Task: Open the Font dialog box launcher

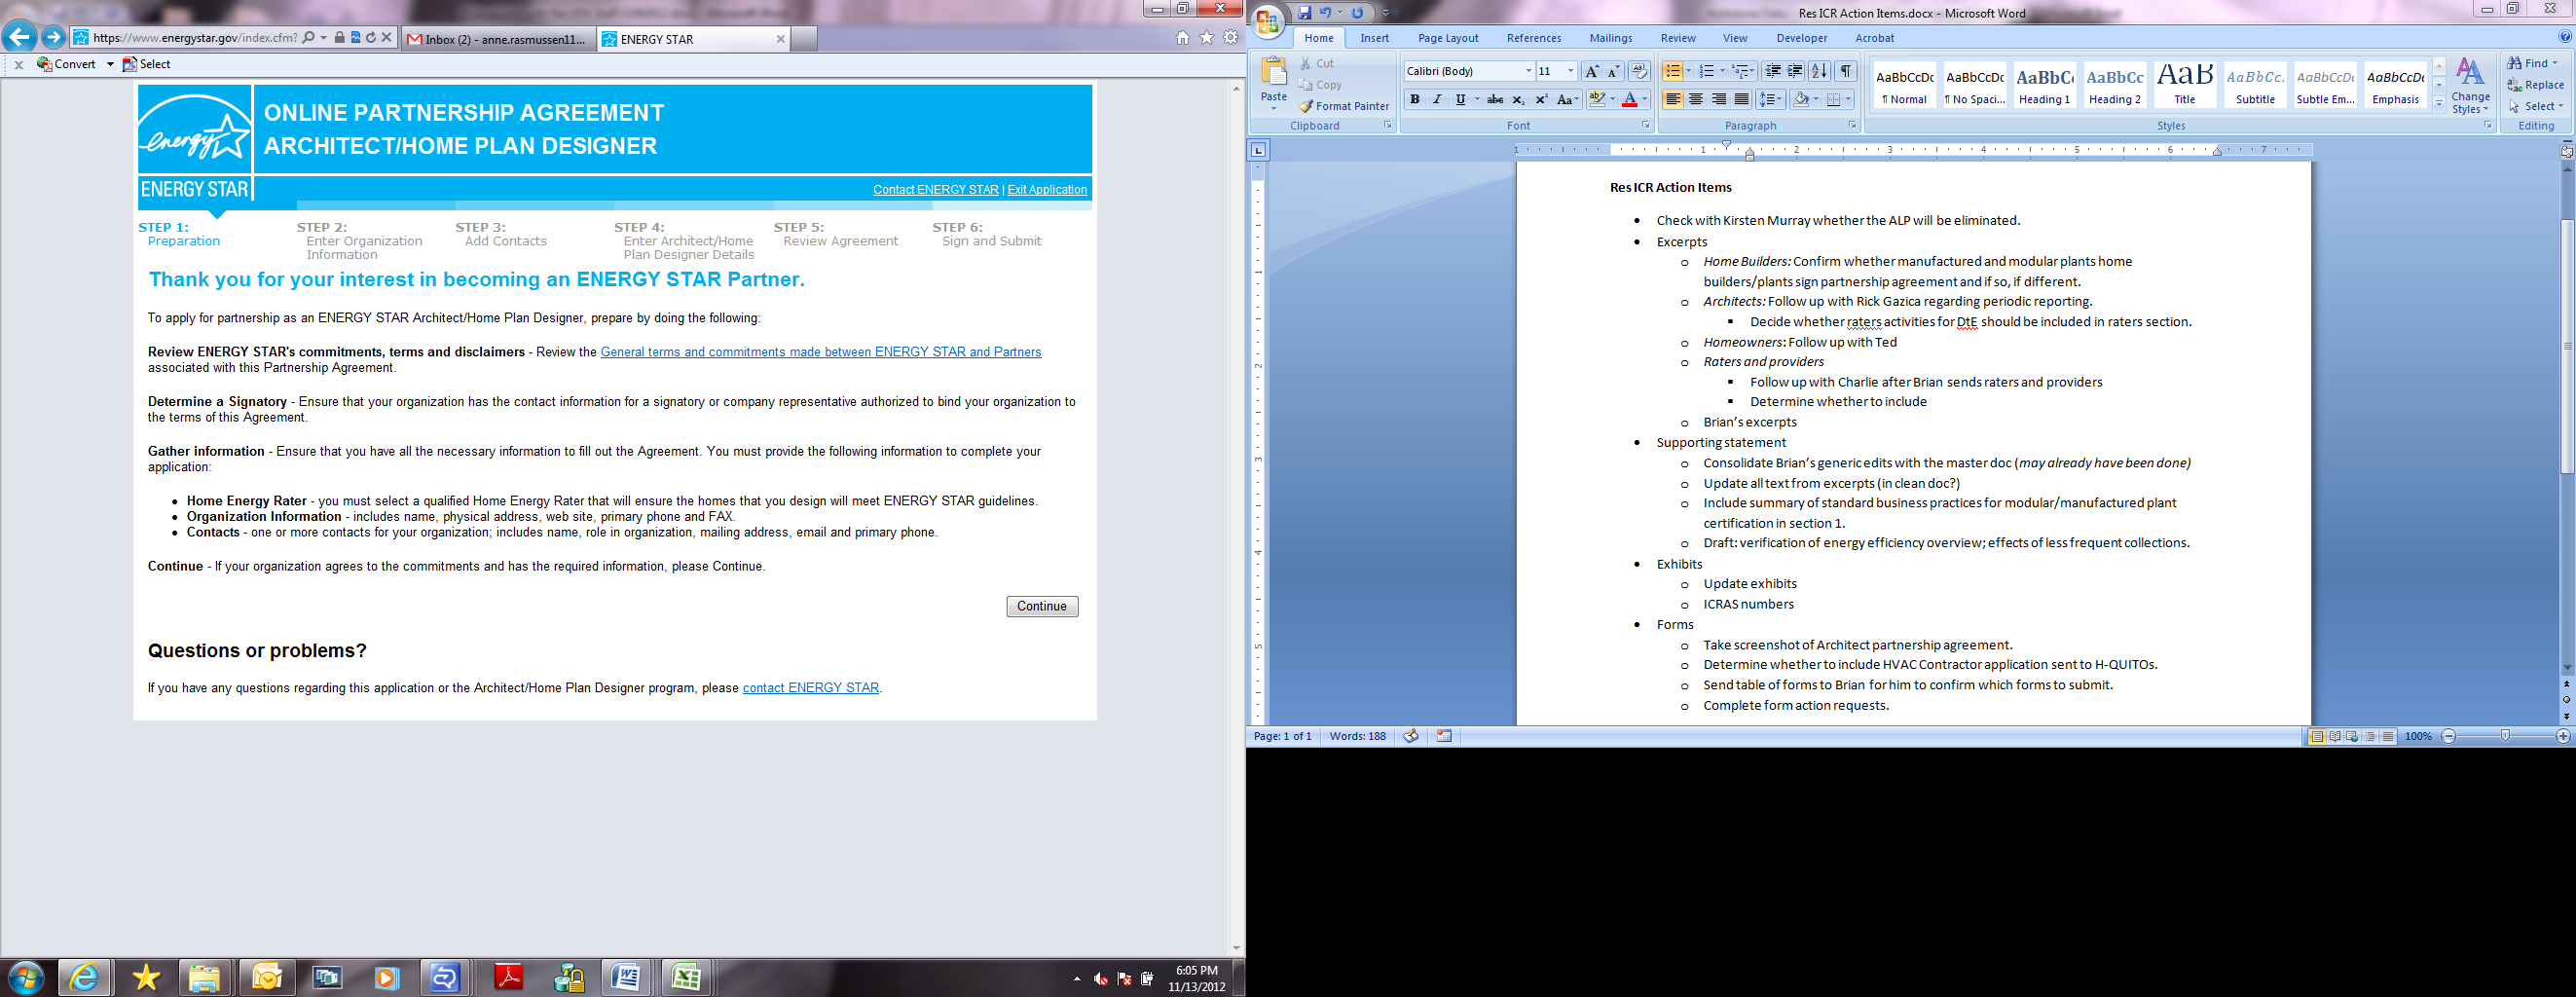Action: 1646,126
